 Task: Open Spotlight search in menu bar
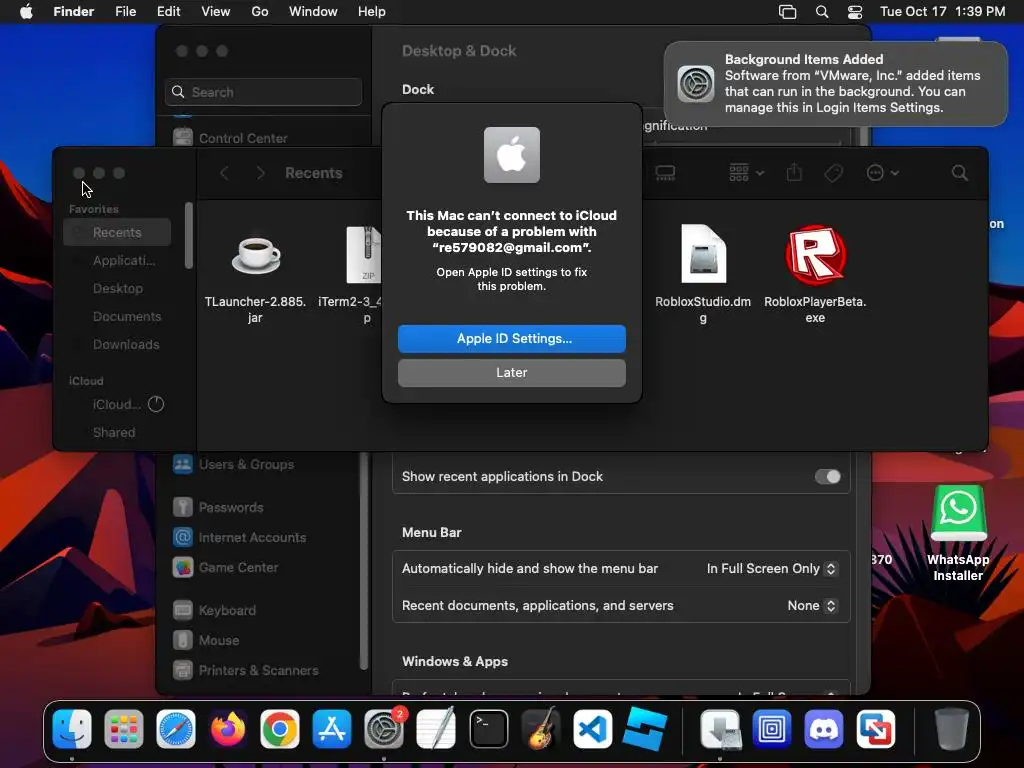point(822,12)
